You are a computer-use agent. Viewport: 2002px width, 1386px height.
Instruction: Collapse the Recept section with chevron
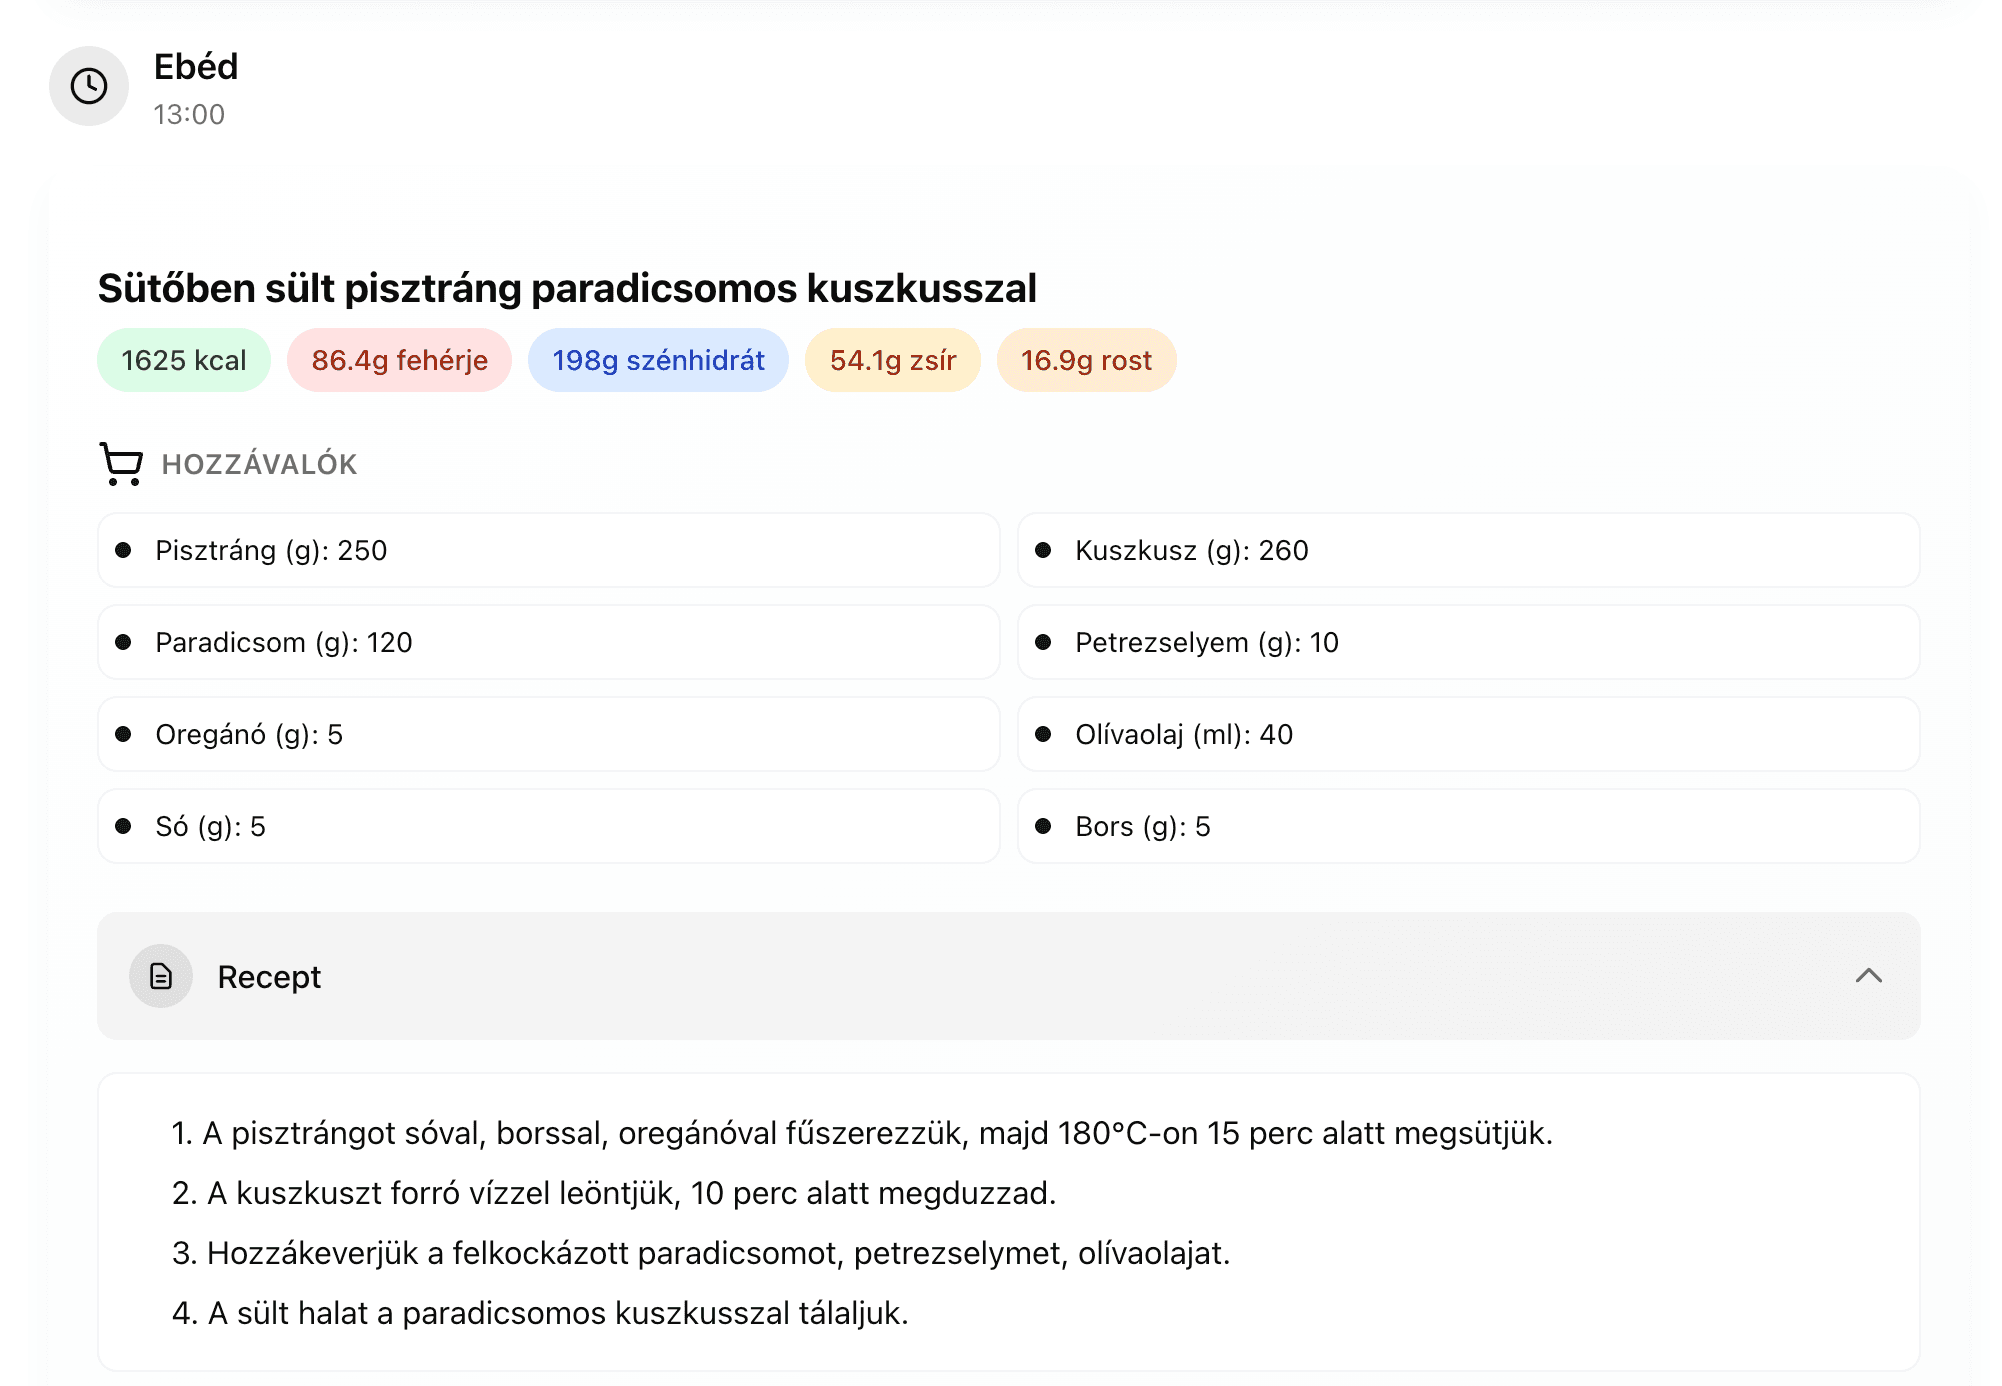coord(1868,976)
